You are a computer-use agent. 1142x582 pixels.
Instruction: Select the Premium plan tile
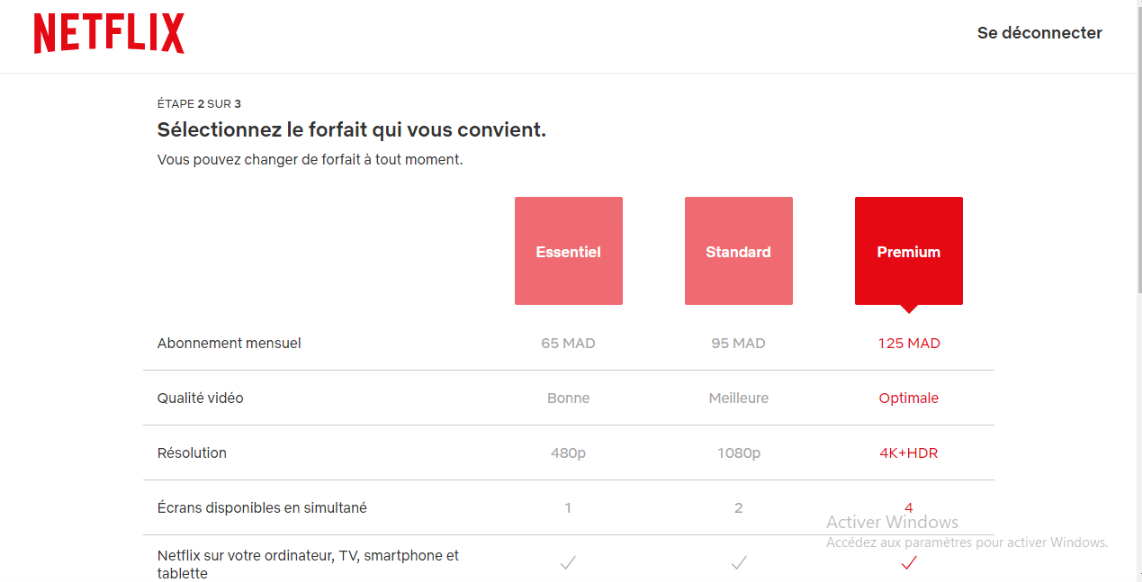pos(908,251)
